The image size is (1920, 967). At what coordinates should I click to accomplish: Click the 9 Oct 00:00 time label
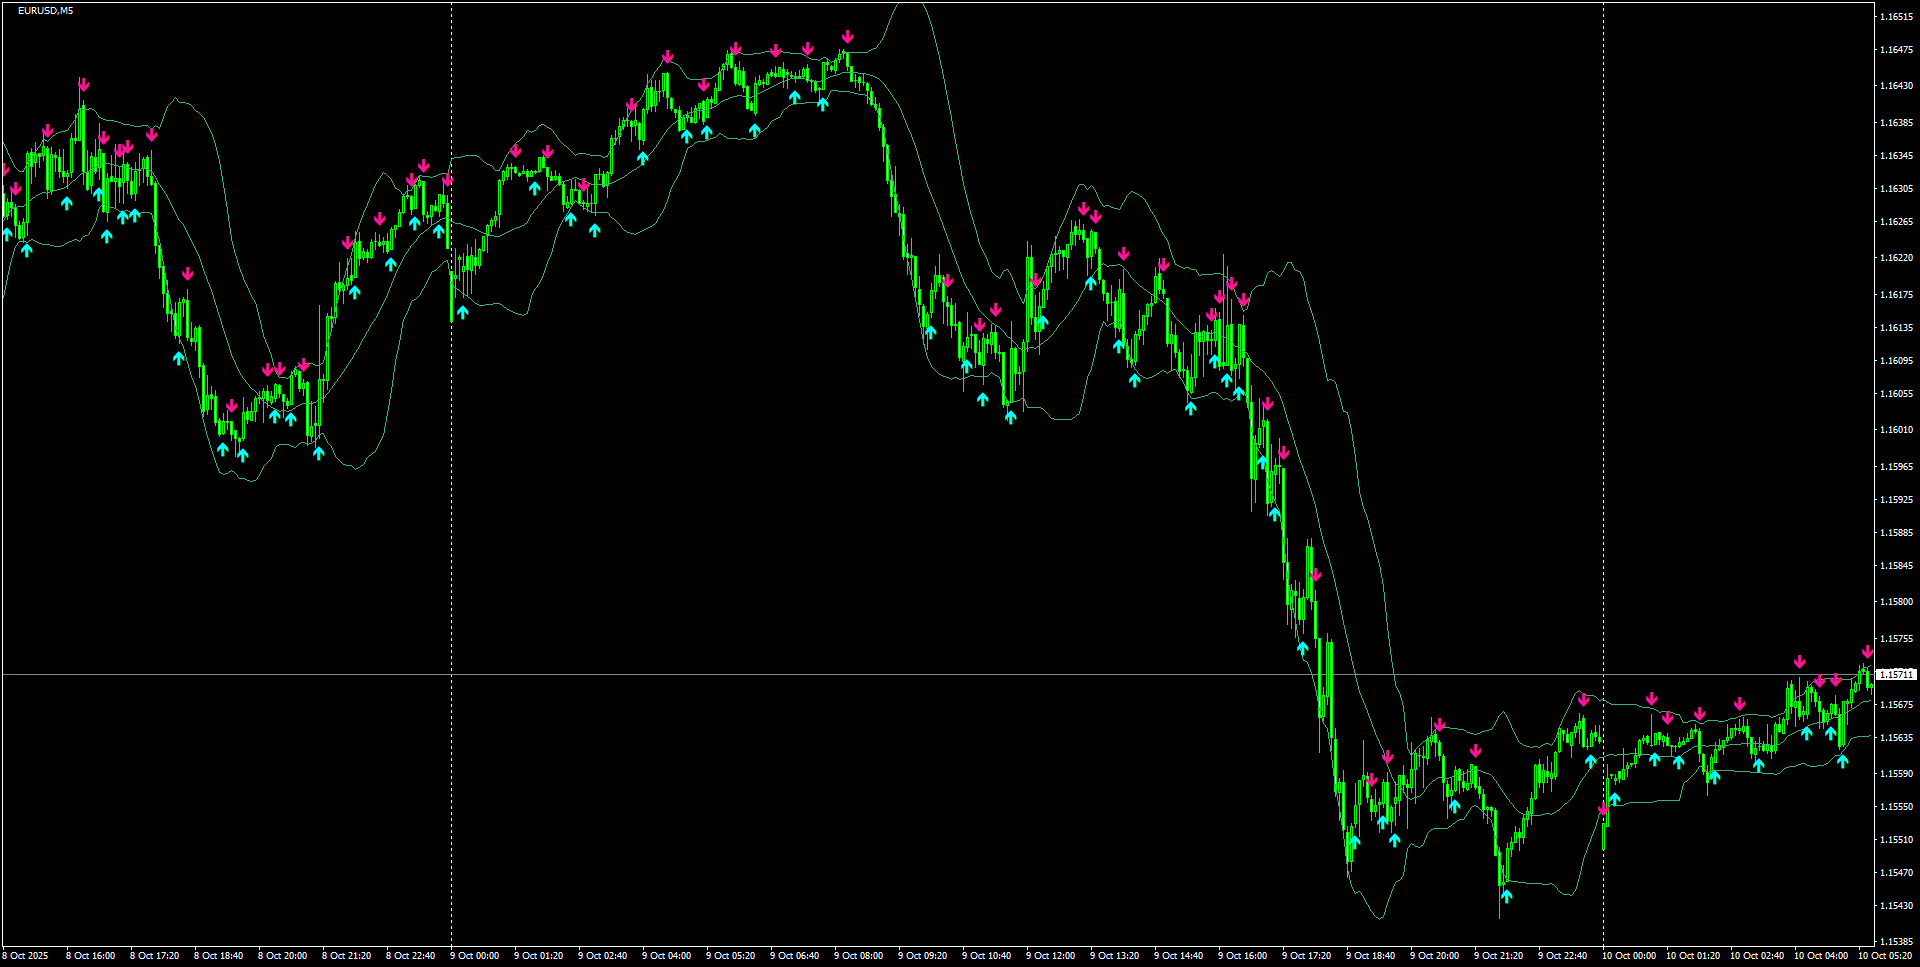click(x=474, y=956)
